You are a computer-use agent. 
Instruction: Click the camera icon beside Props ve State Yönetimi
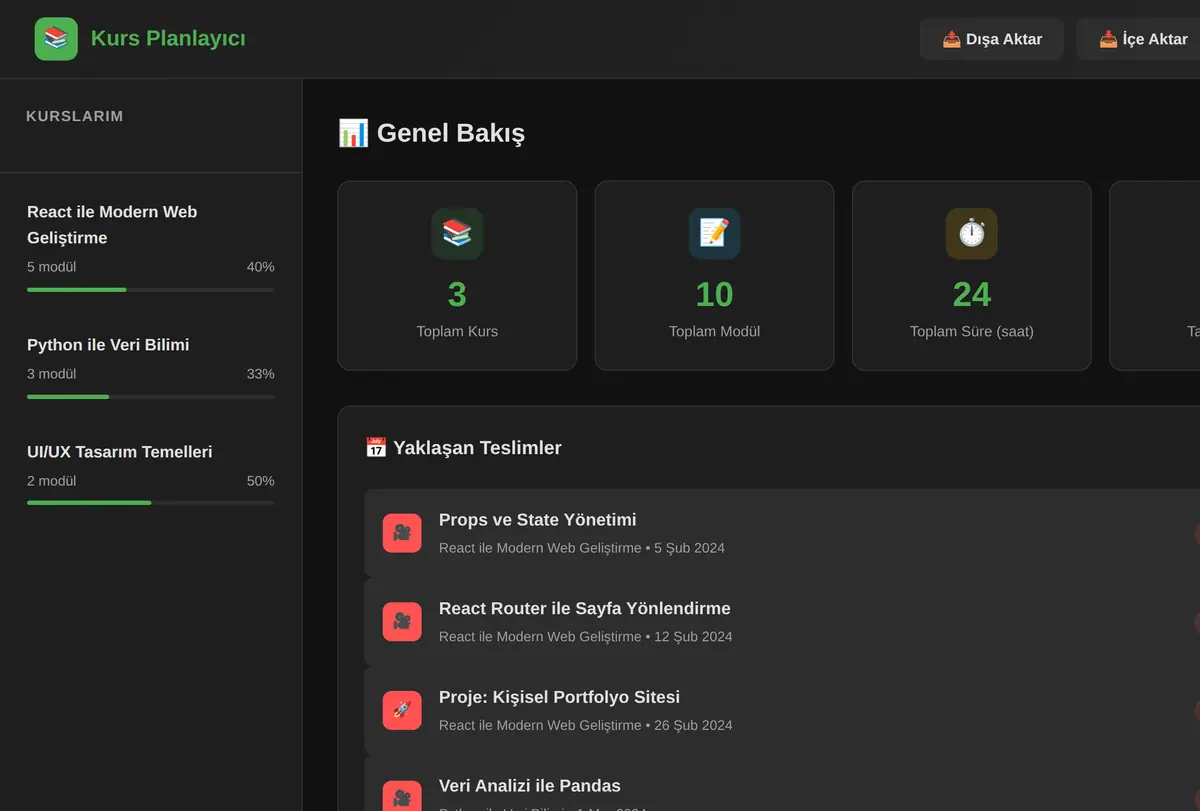pyautogui.click(x=402, y=533)
